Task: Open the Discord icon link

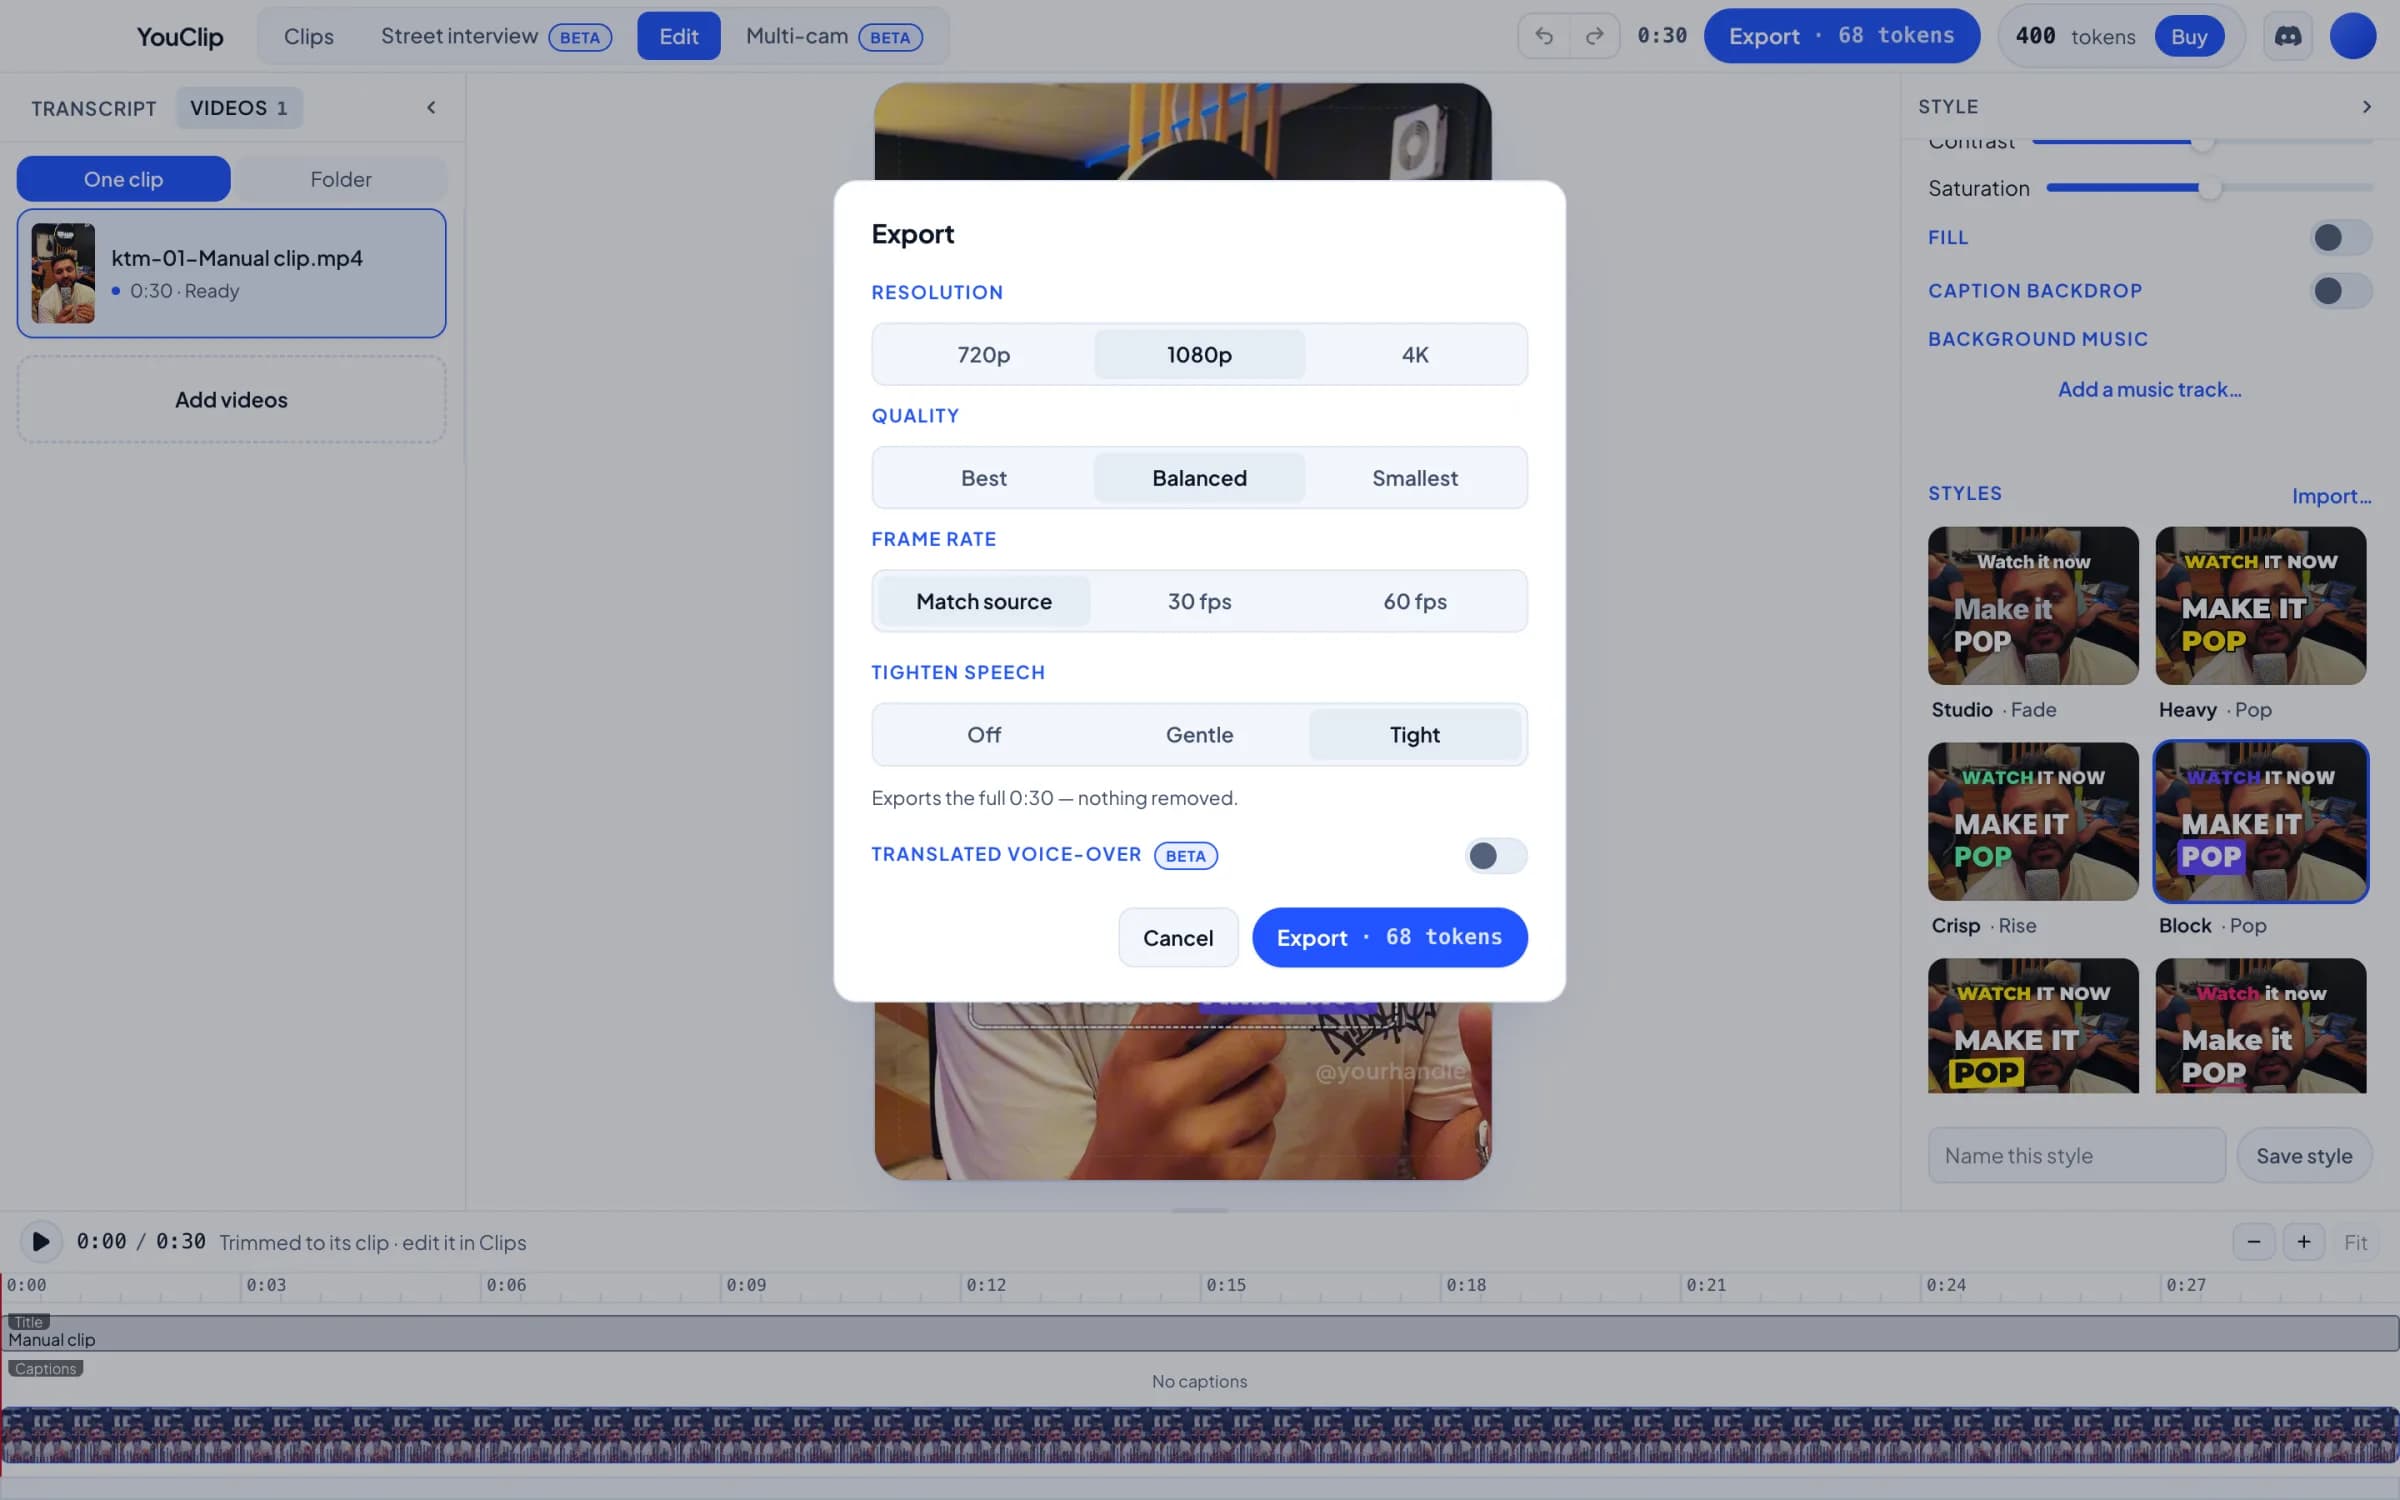Action: 2288,36
